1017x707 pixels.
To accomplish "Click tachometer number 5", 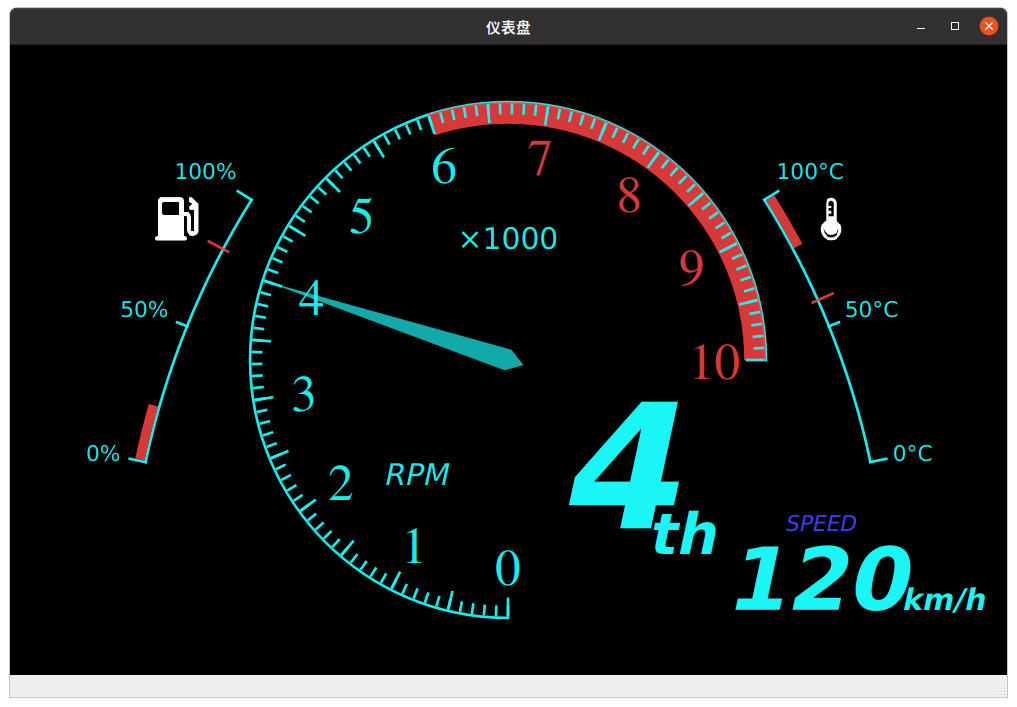I will [361, 216].
